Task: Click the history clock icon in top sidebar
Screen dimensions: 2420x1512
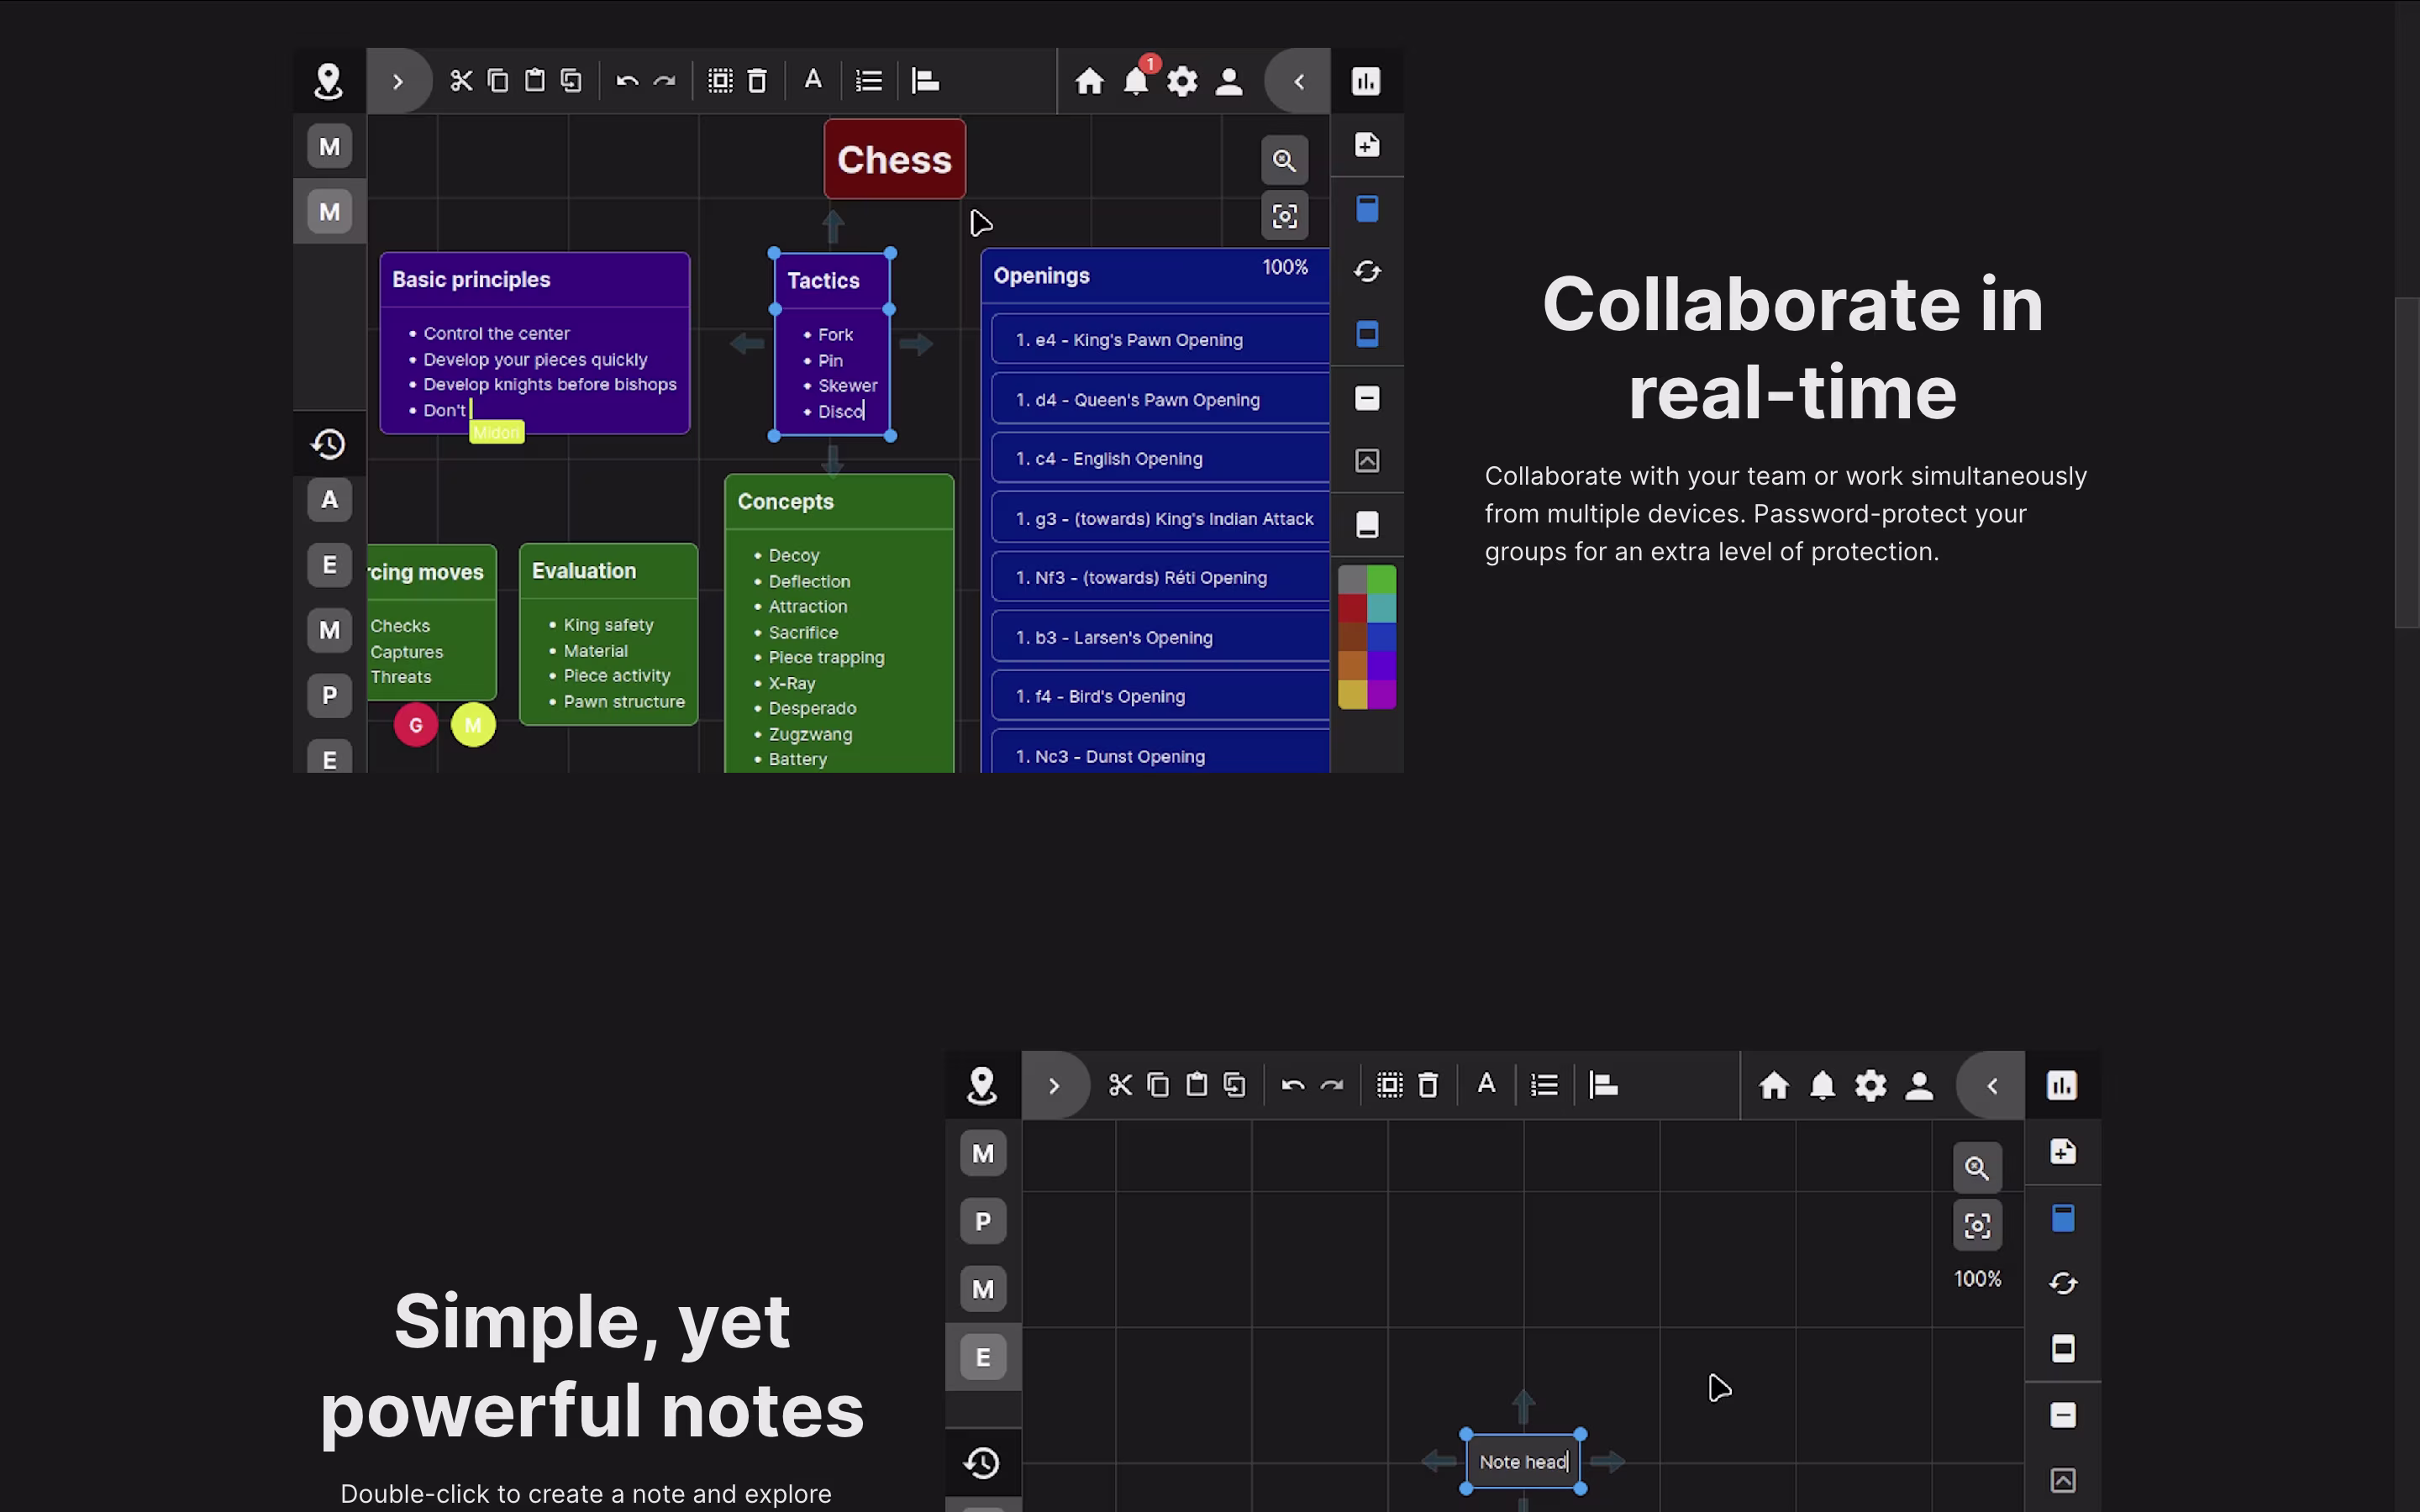Action: pyautogui.click(x=329, y=444)
